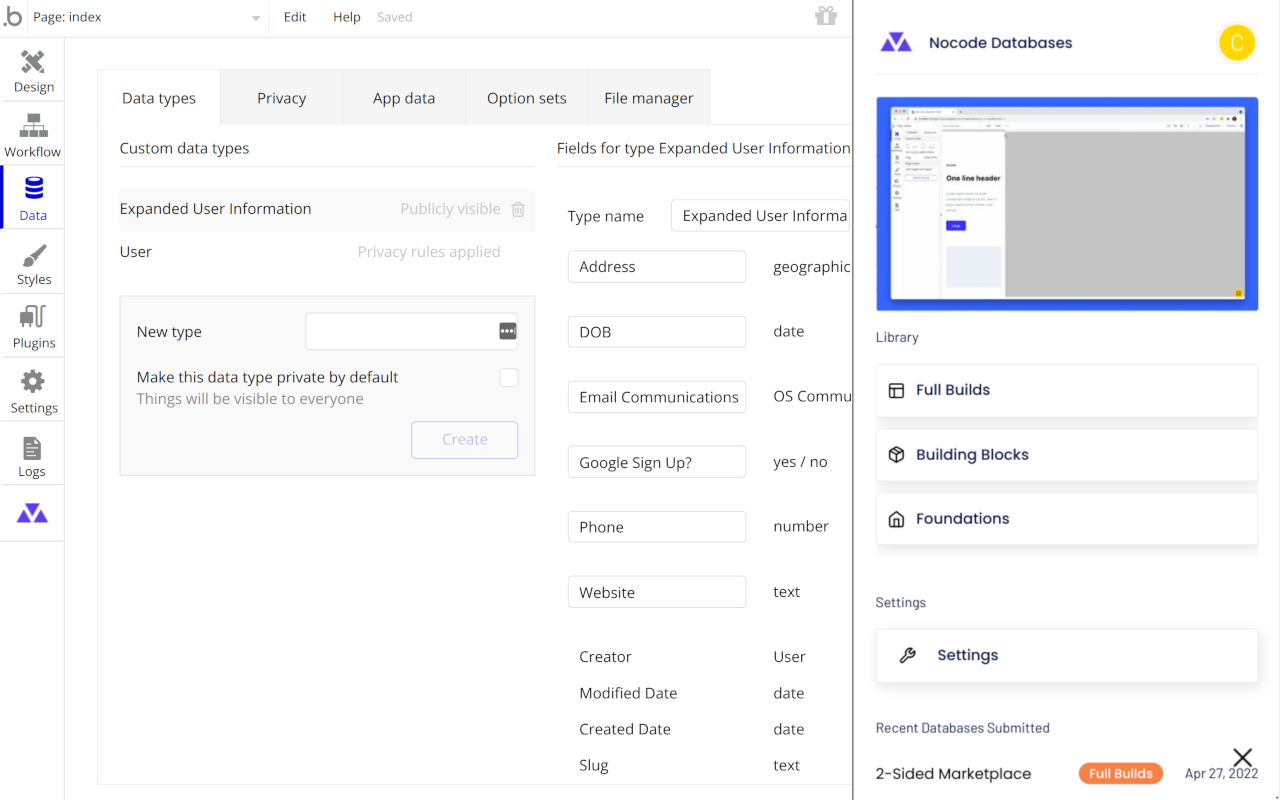Open the Workflow section in the sidebar
The height and width of the screenshot is (800, 1280).
[33, 133]
